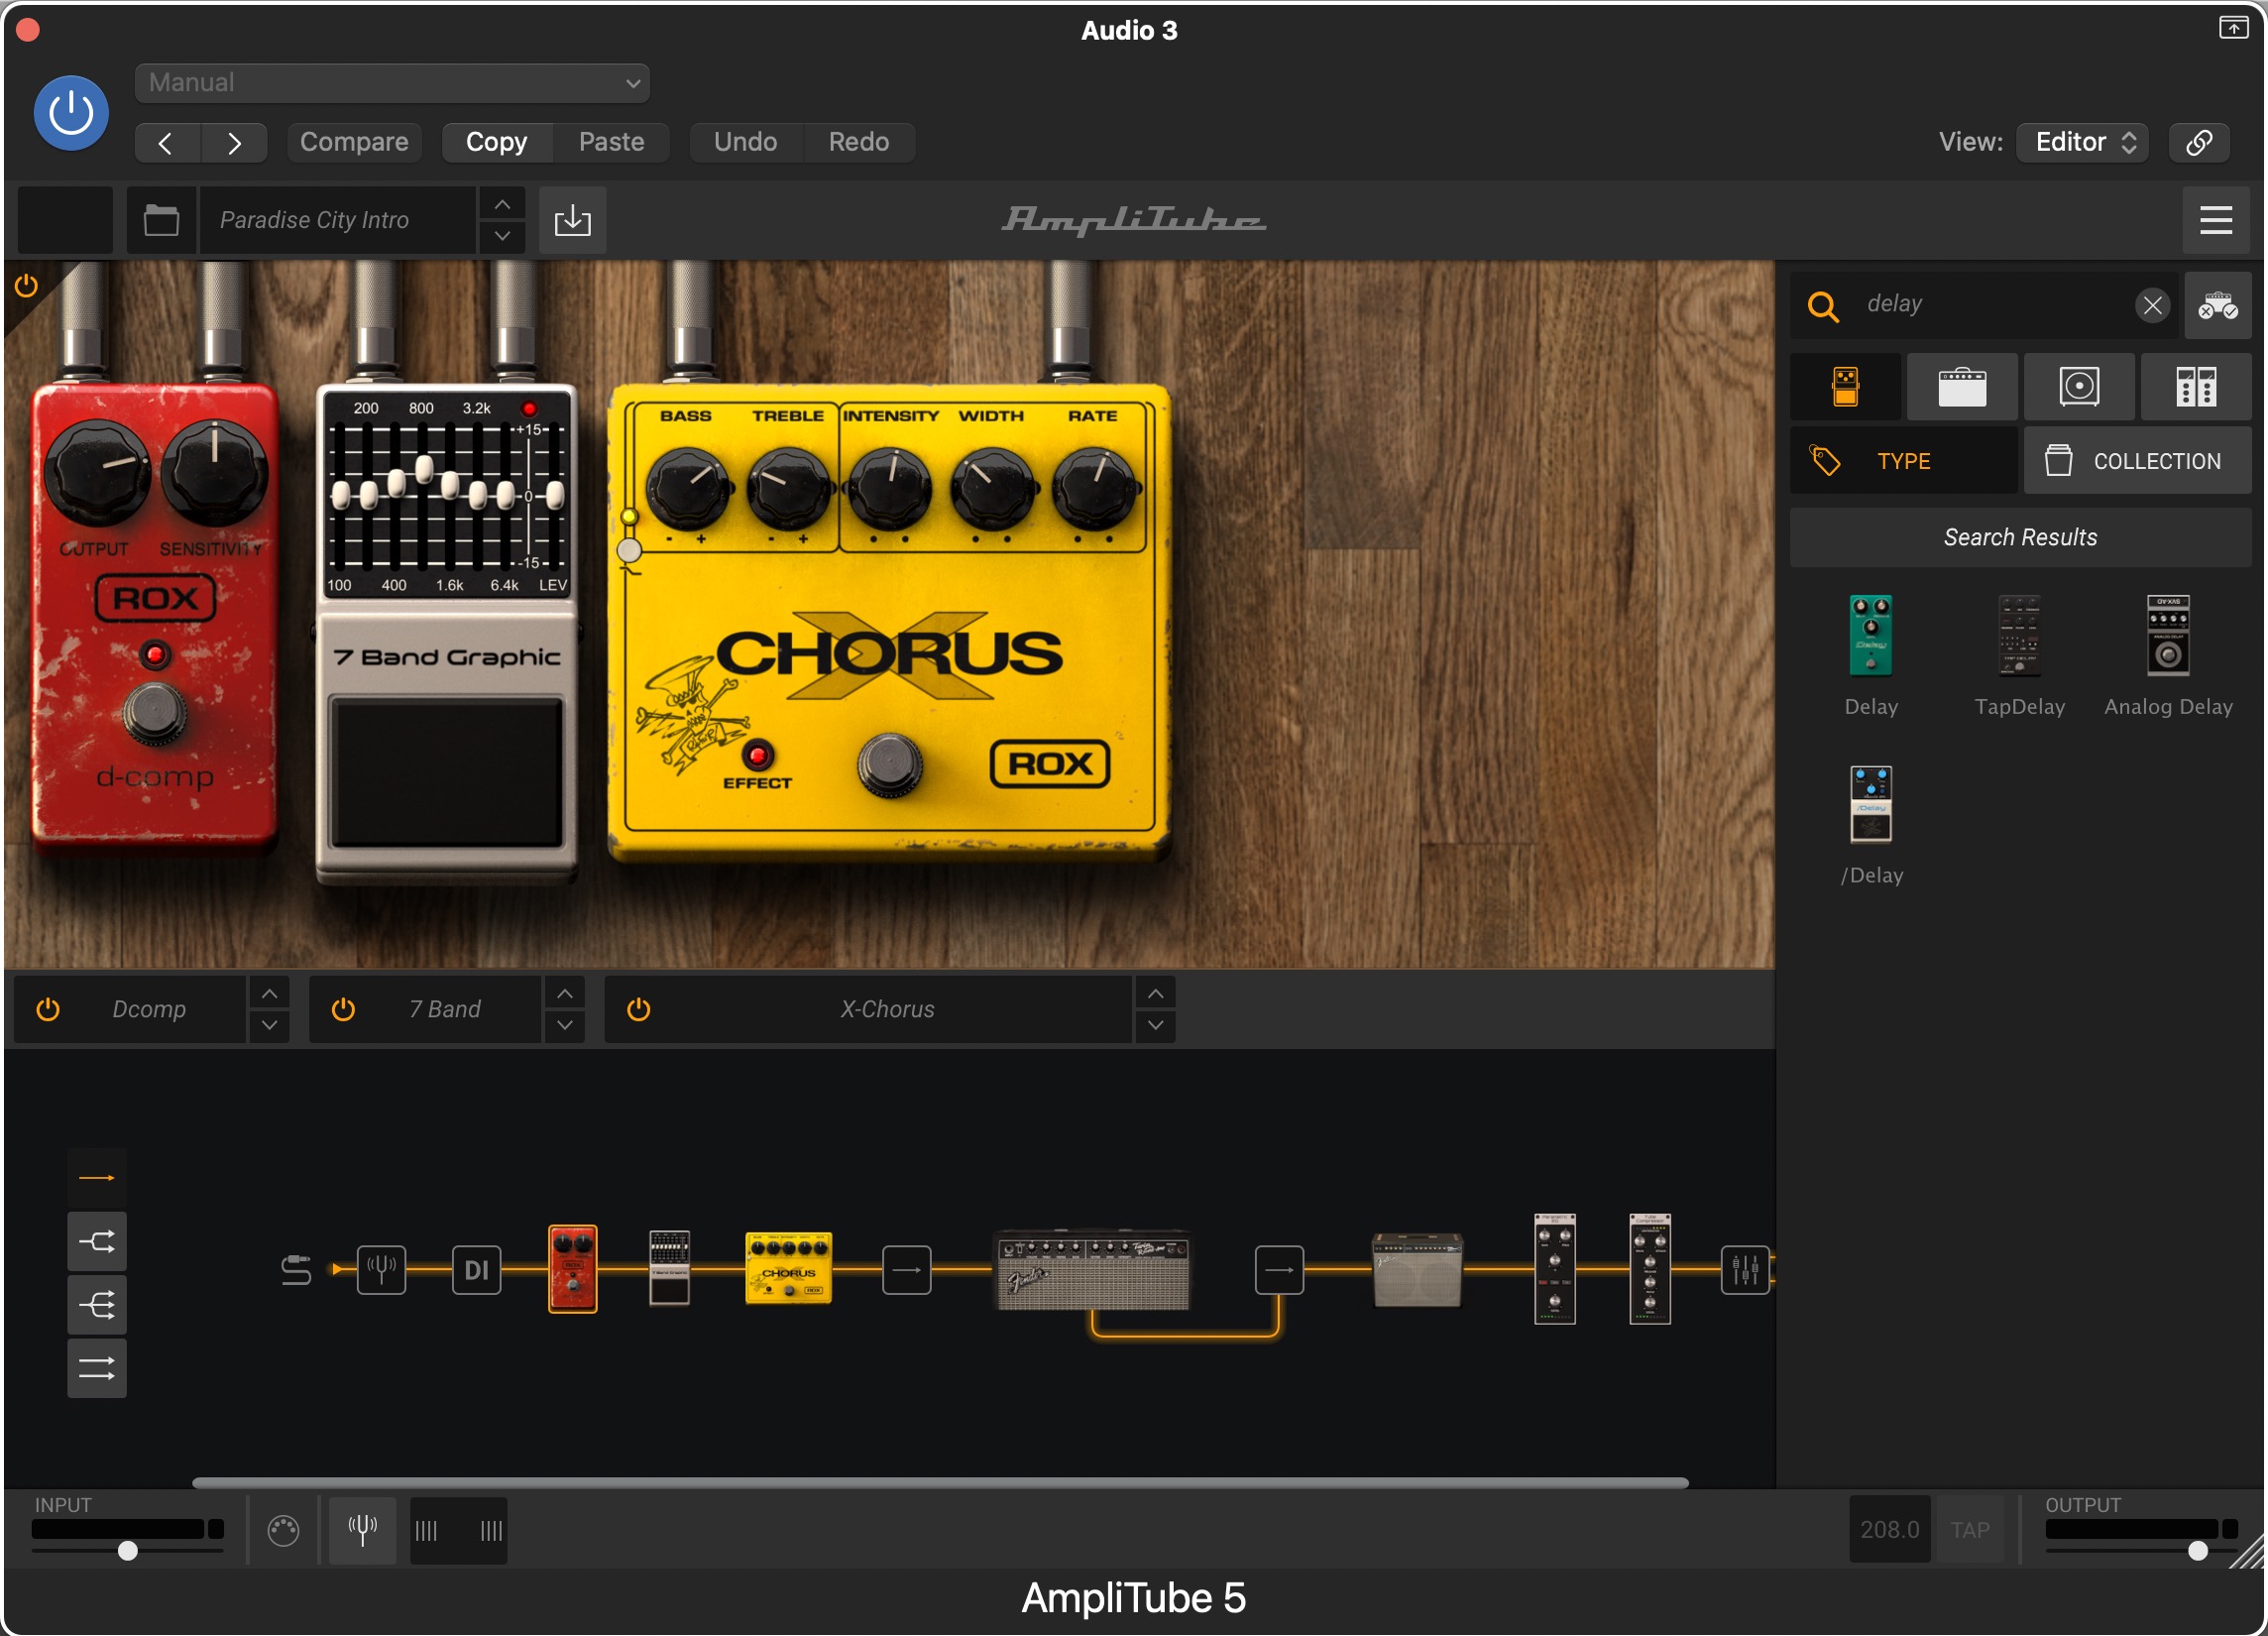The image size is (2268, 1636).
Task: Select the red Dcomp pedal in chain
Action: tap(573, 1270)
